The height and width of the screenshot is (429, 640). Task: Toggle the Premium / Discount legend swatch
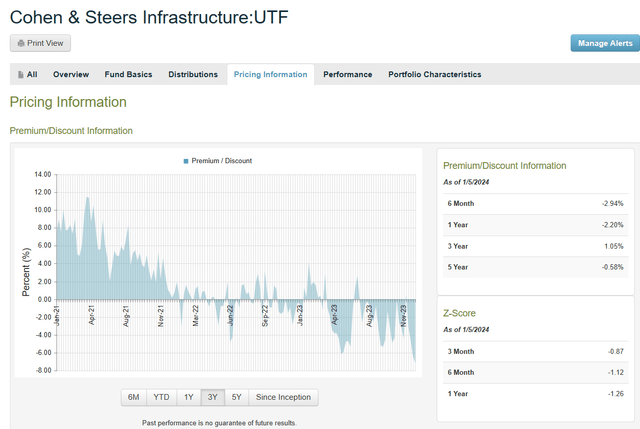point(186,161)
